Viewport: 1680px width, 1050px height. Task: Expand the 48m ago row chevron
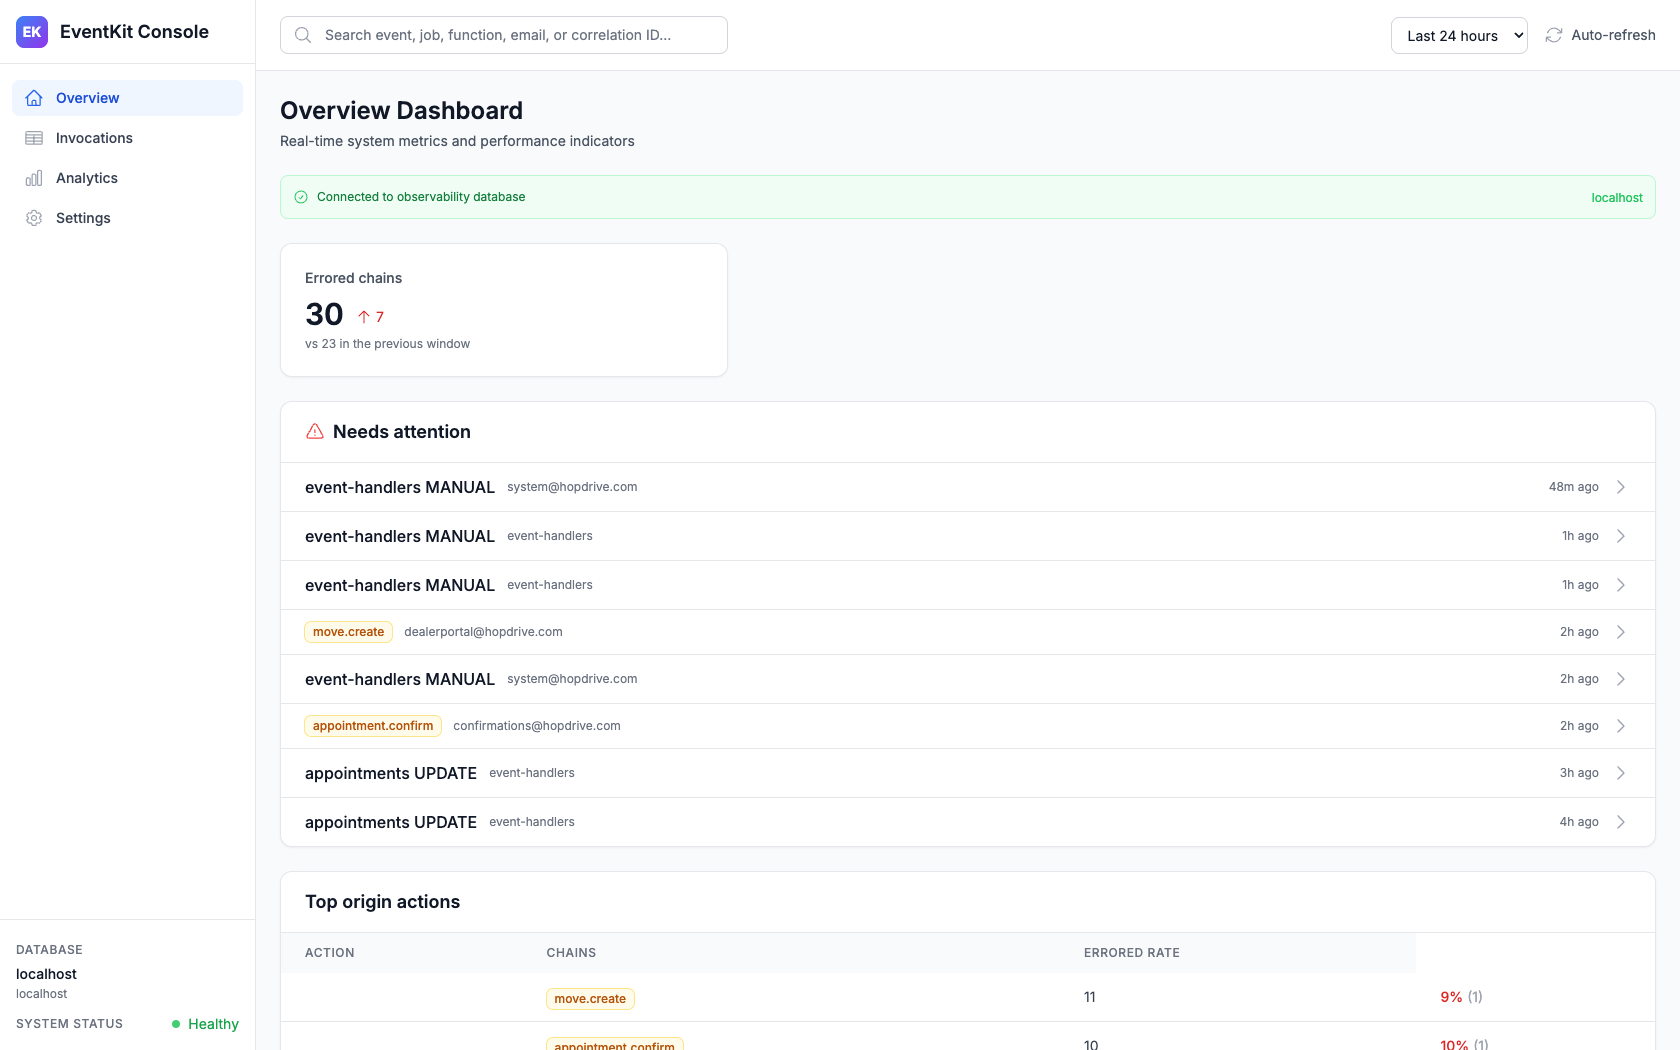[1621, 487]
